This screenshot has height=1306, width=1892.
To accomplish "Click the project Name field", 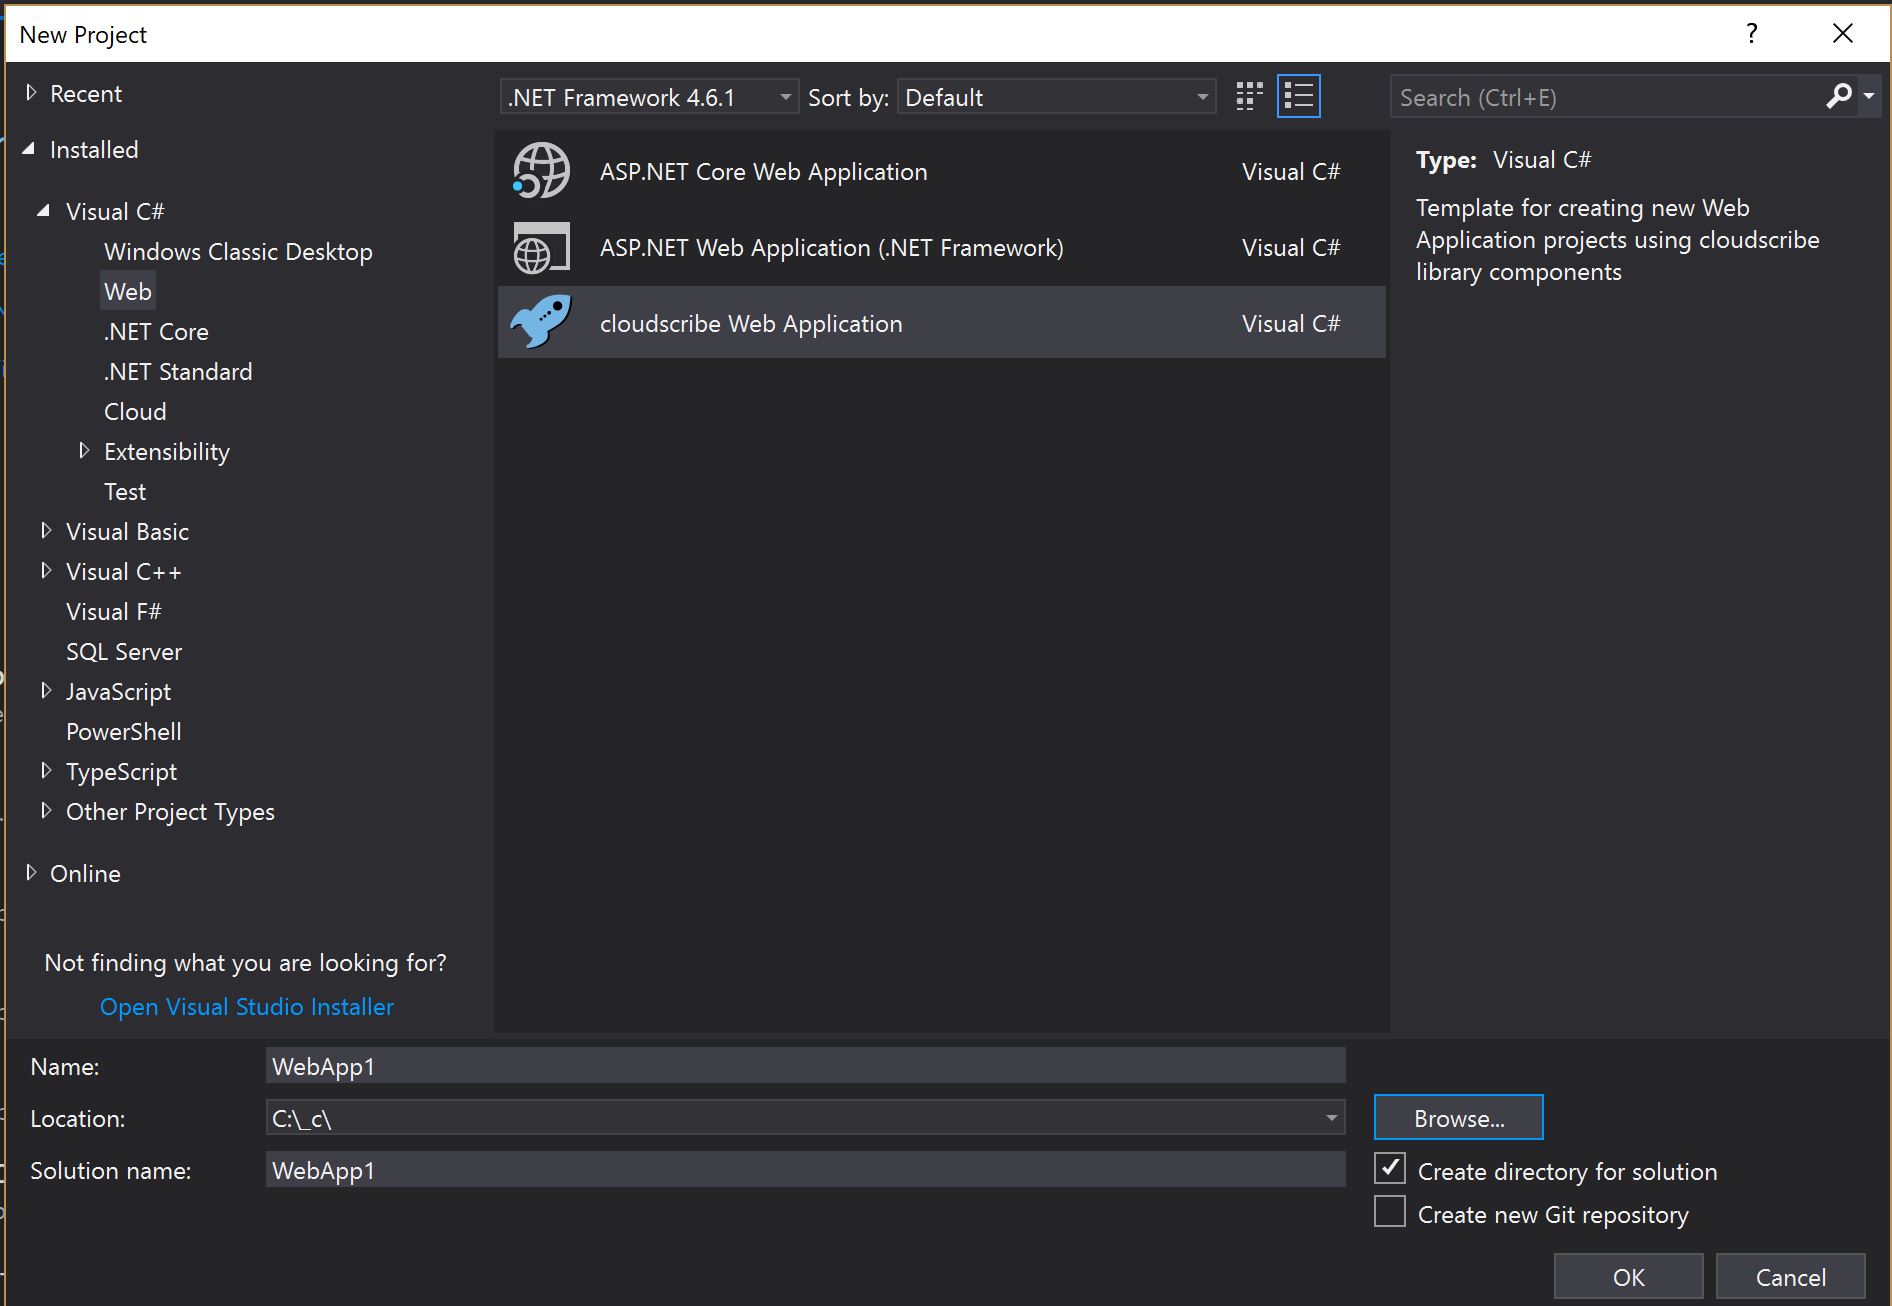I will point(806,1066).
